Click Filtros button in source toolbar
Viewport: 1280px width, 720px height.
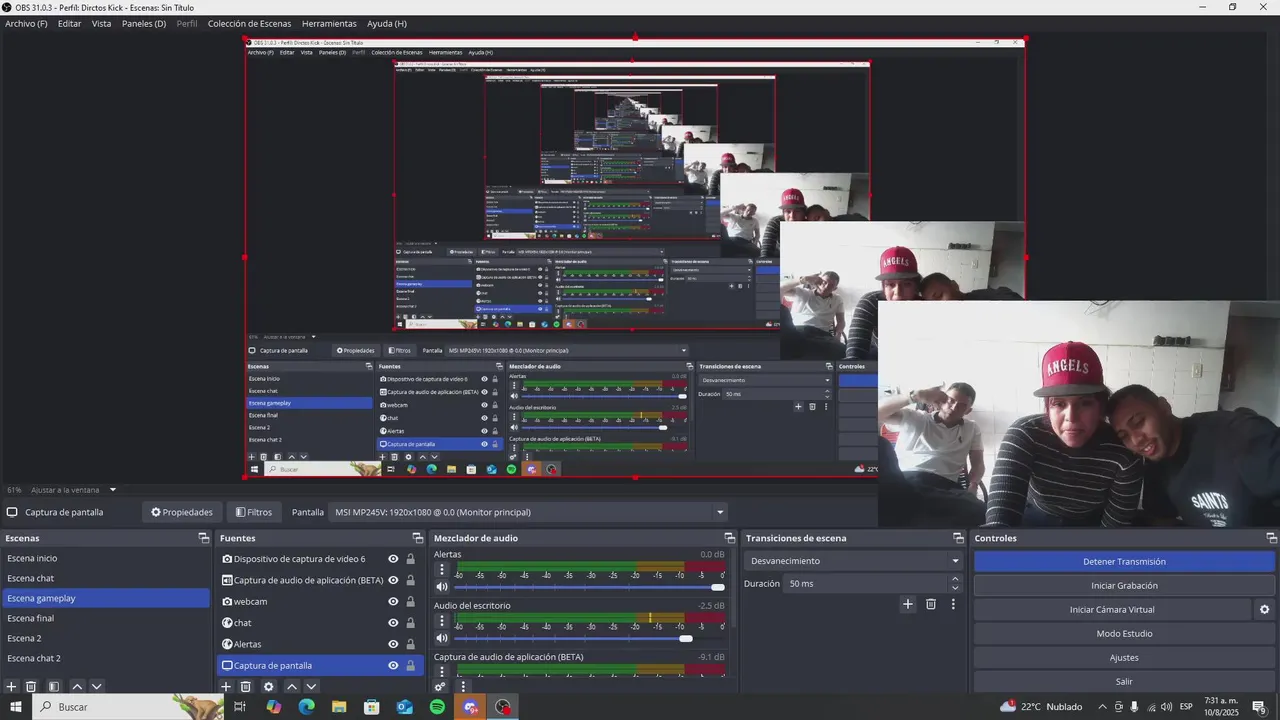point(253,512)
